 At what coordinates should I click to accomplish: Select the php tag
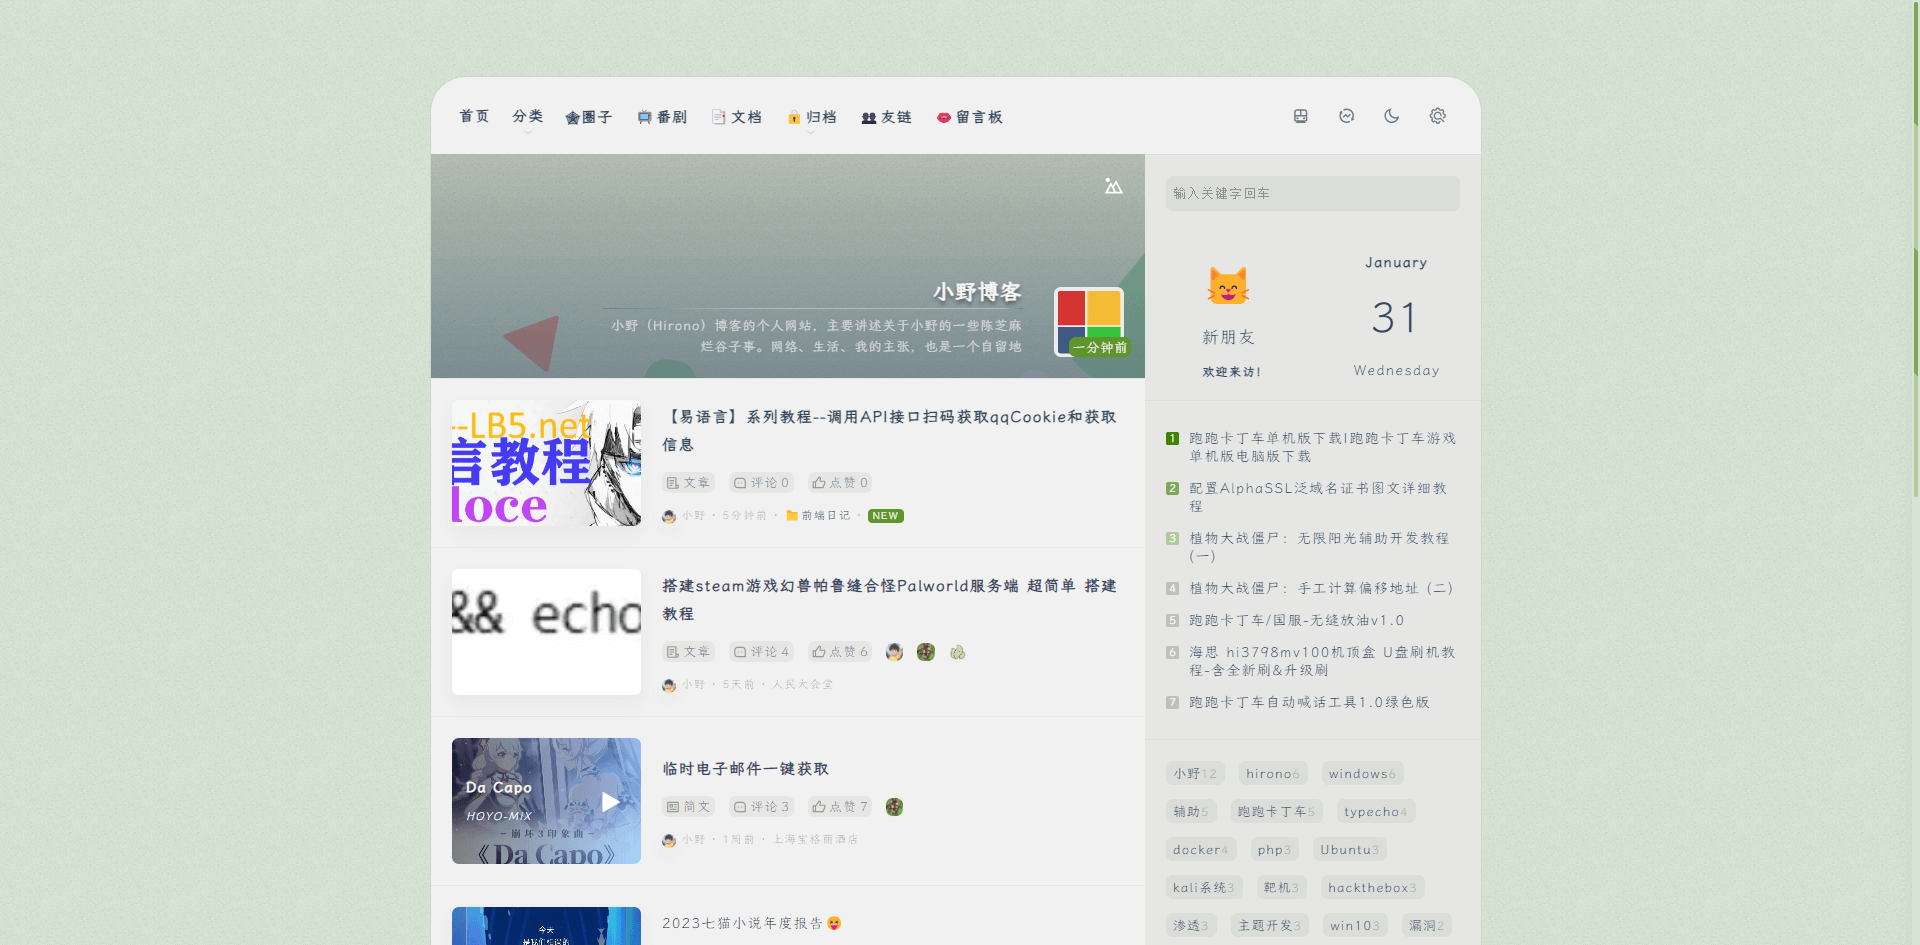1275,850
